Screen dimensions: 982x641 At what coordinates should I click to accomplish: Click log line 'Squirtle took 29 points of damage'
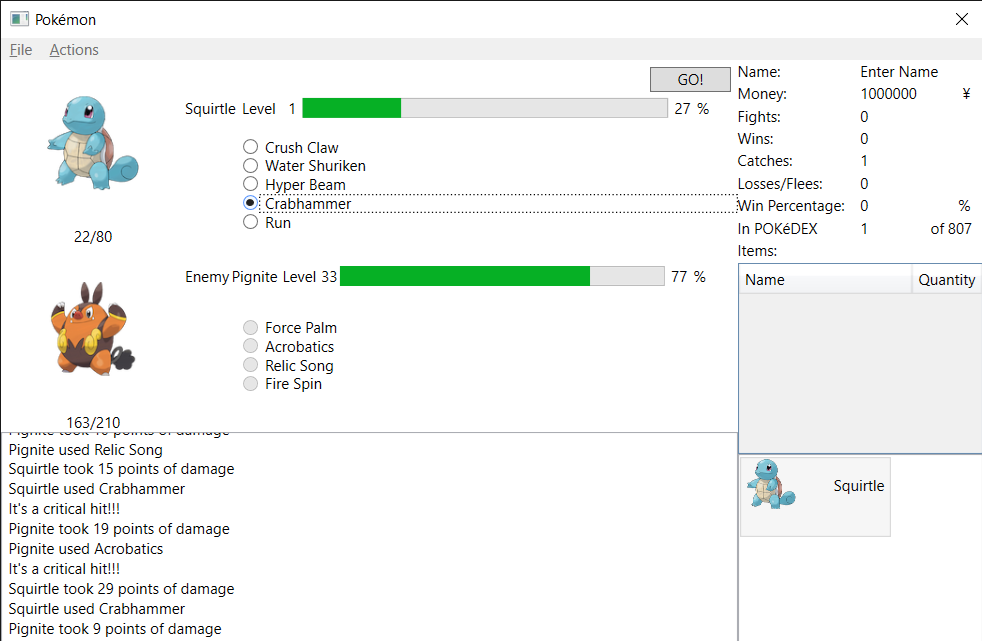[x=121, y=589]
